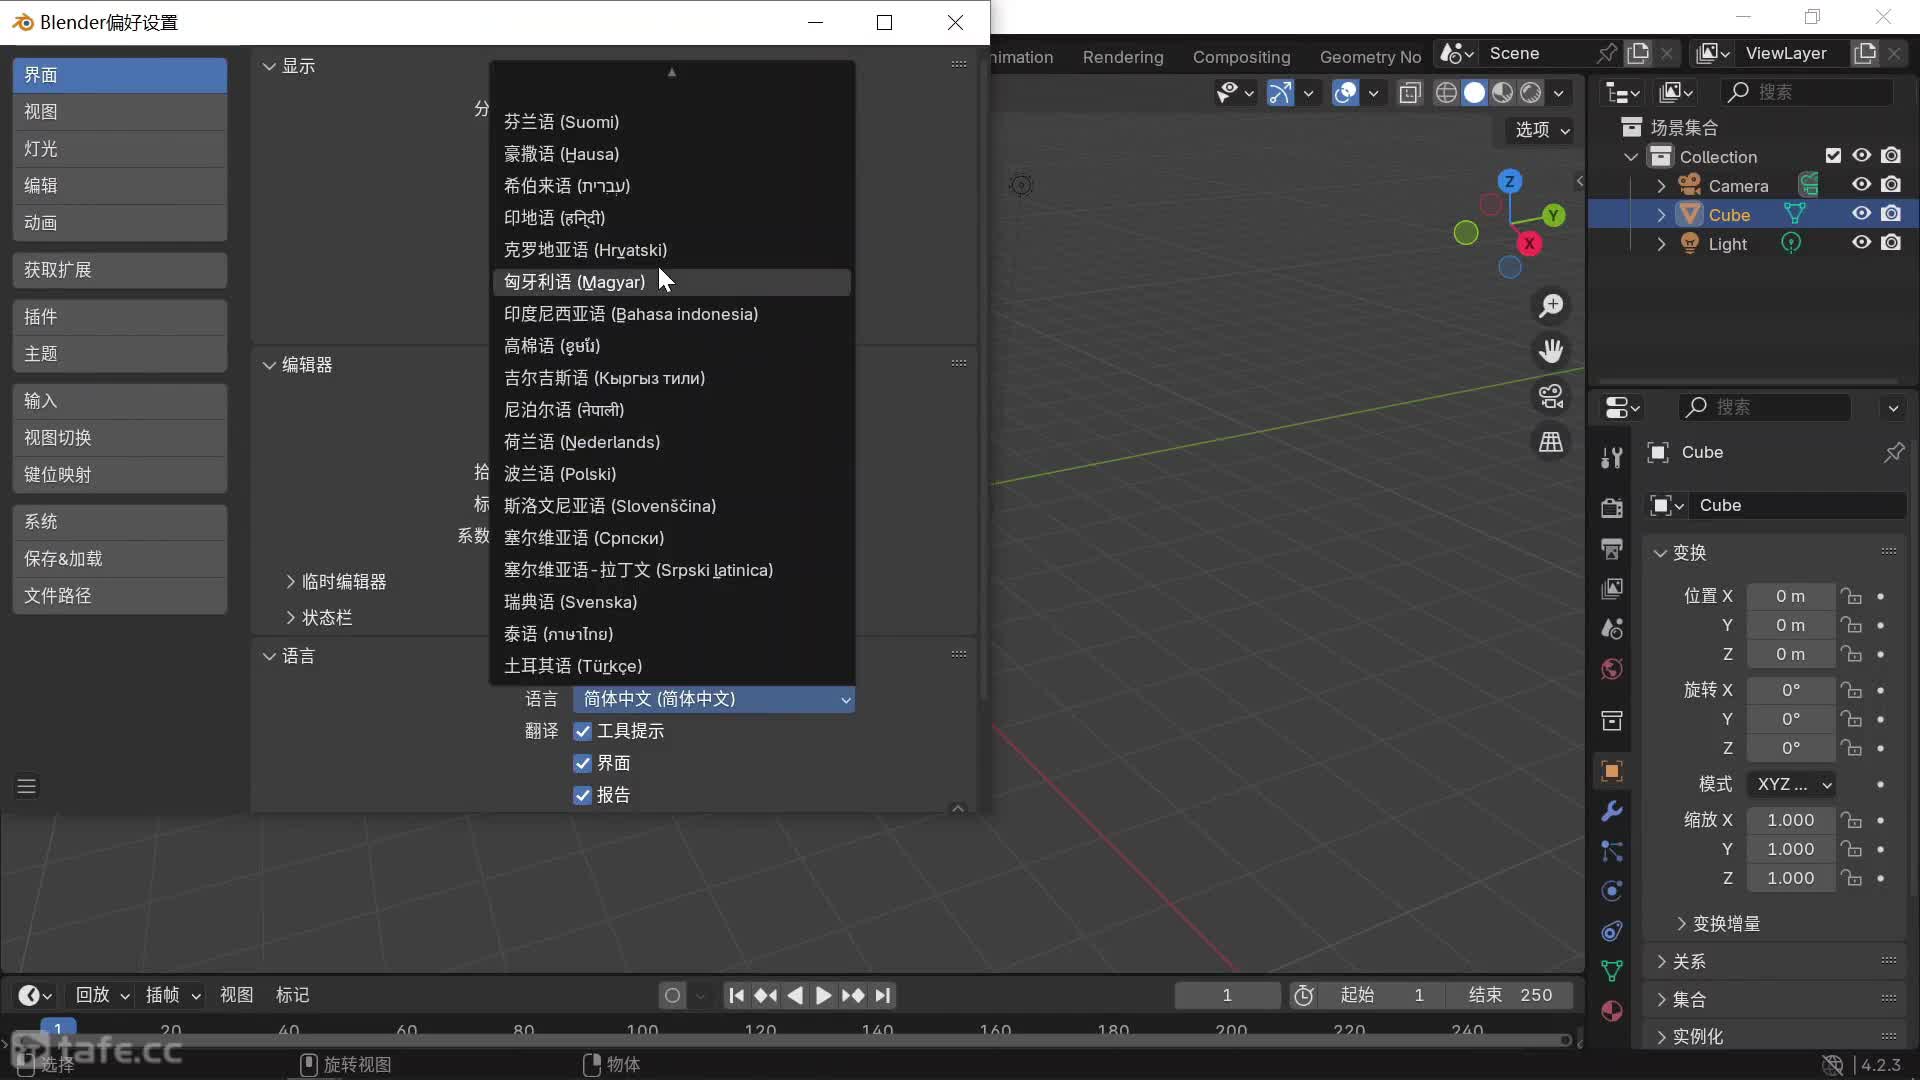Select the Render properties tab

1612,507
